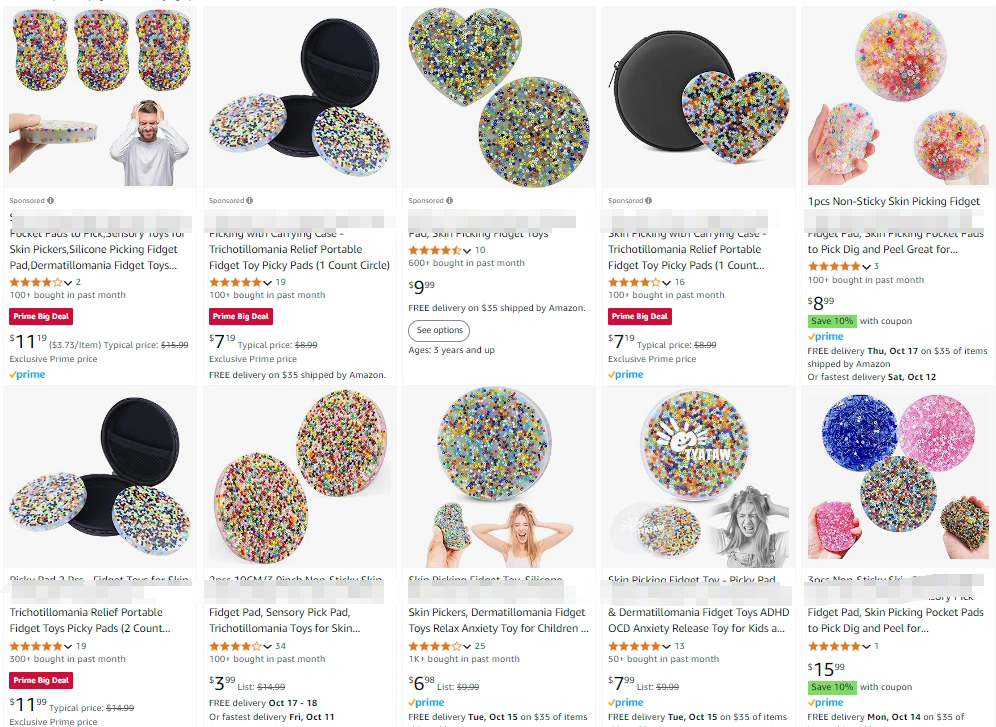Open the 16 reviews count link

(680, 282)
